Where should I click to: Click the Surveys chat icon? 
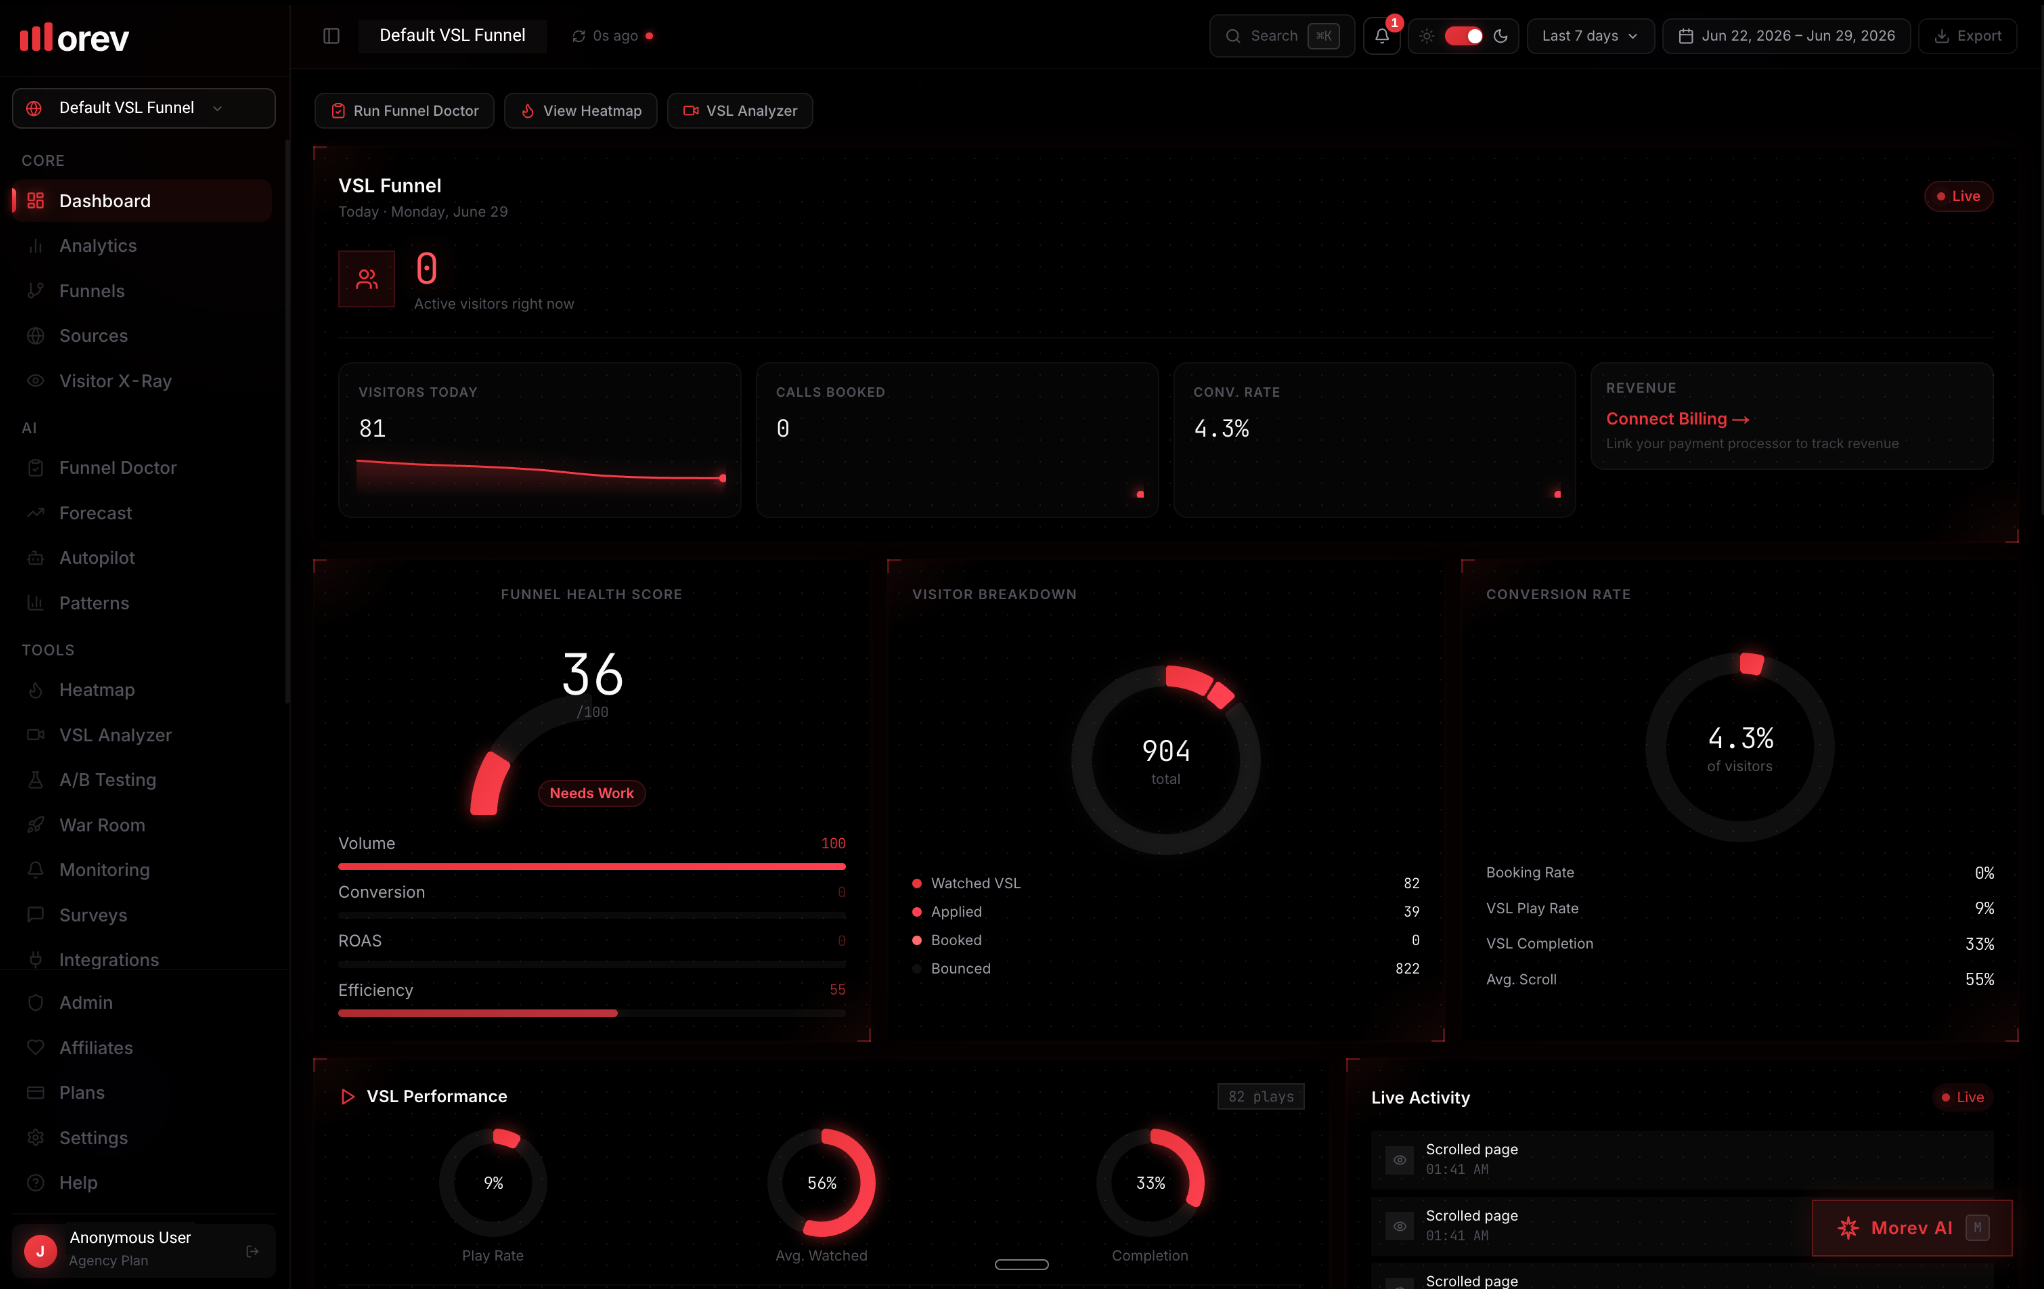coord(36,915)
